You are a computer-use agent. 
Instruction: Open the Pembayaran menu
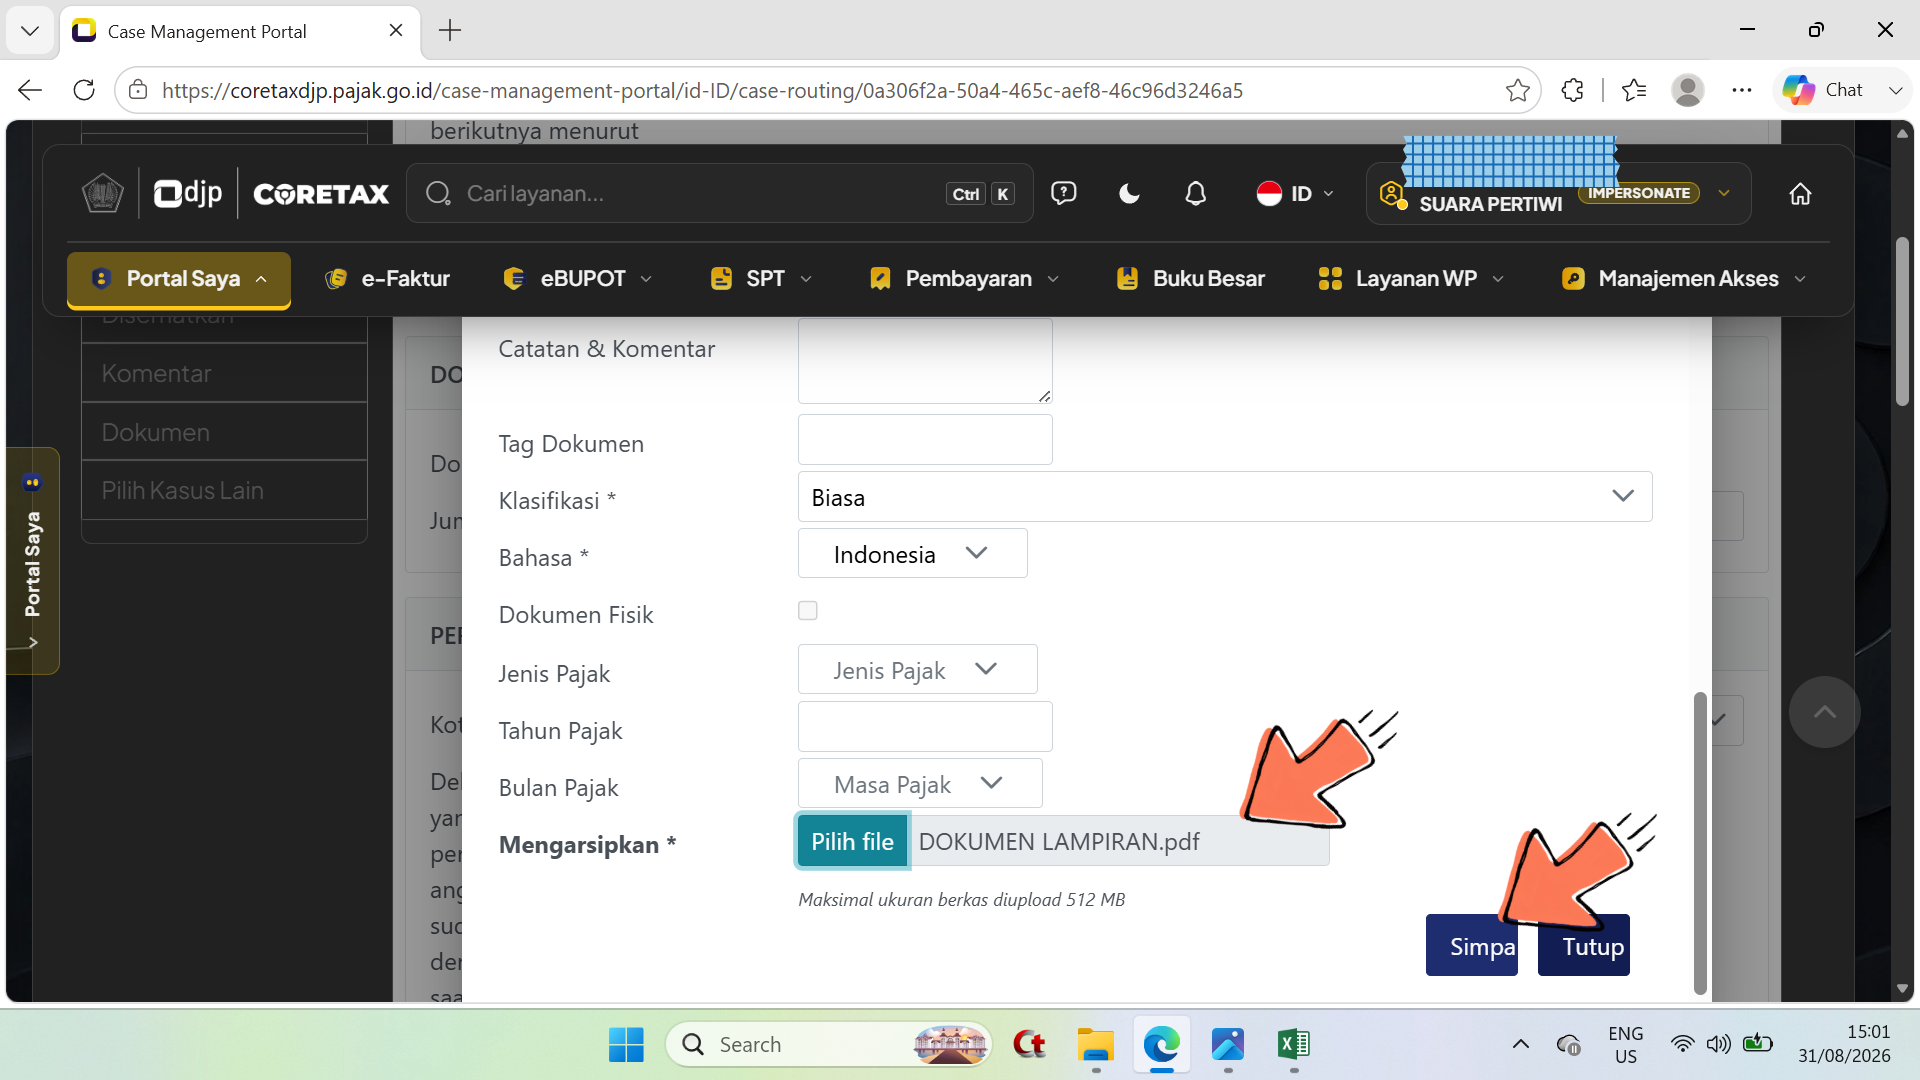coord(964,279)
